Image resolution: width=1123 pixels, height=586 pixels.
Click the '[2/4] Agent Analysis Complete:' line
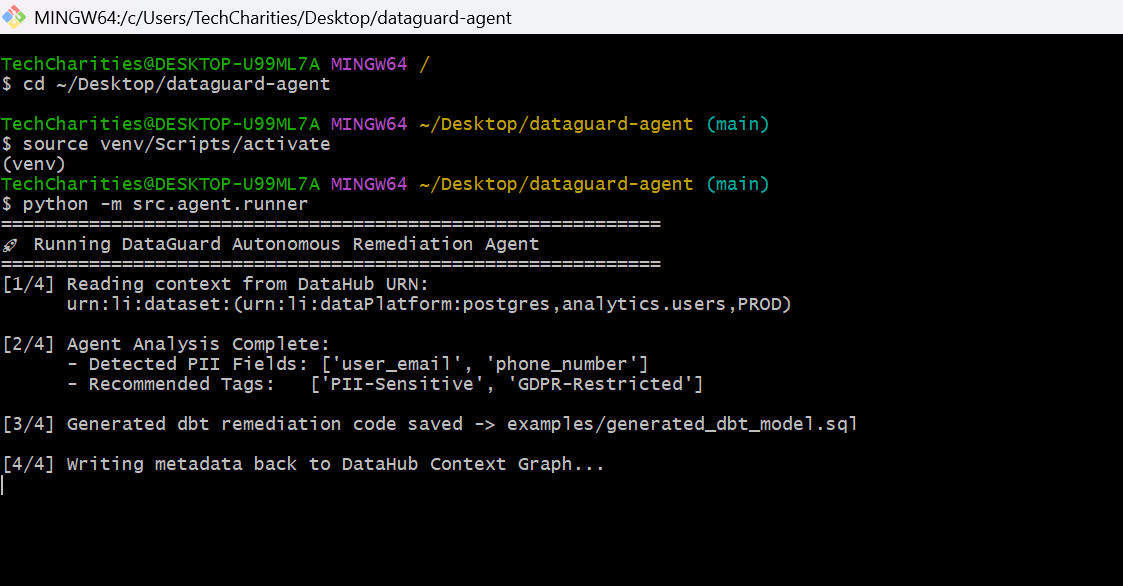pyautogui.click(x=165, y=345)
